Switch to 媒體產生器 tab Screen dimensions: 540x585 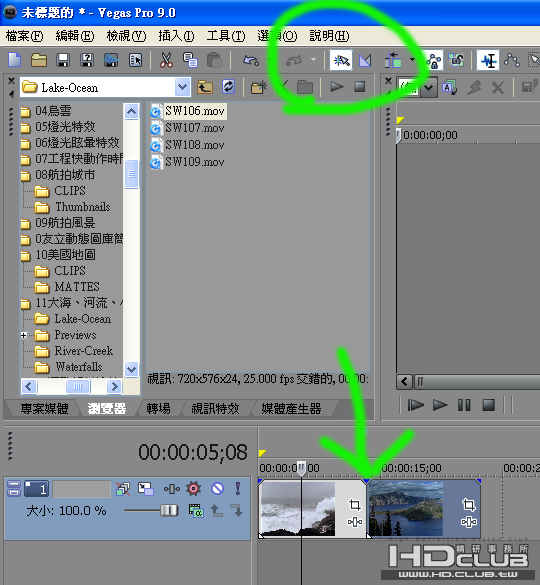pyautogui.click(x=291, y=409)
